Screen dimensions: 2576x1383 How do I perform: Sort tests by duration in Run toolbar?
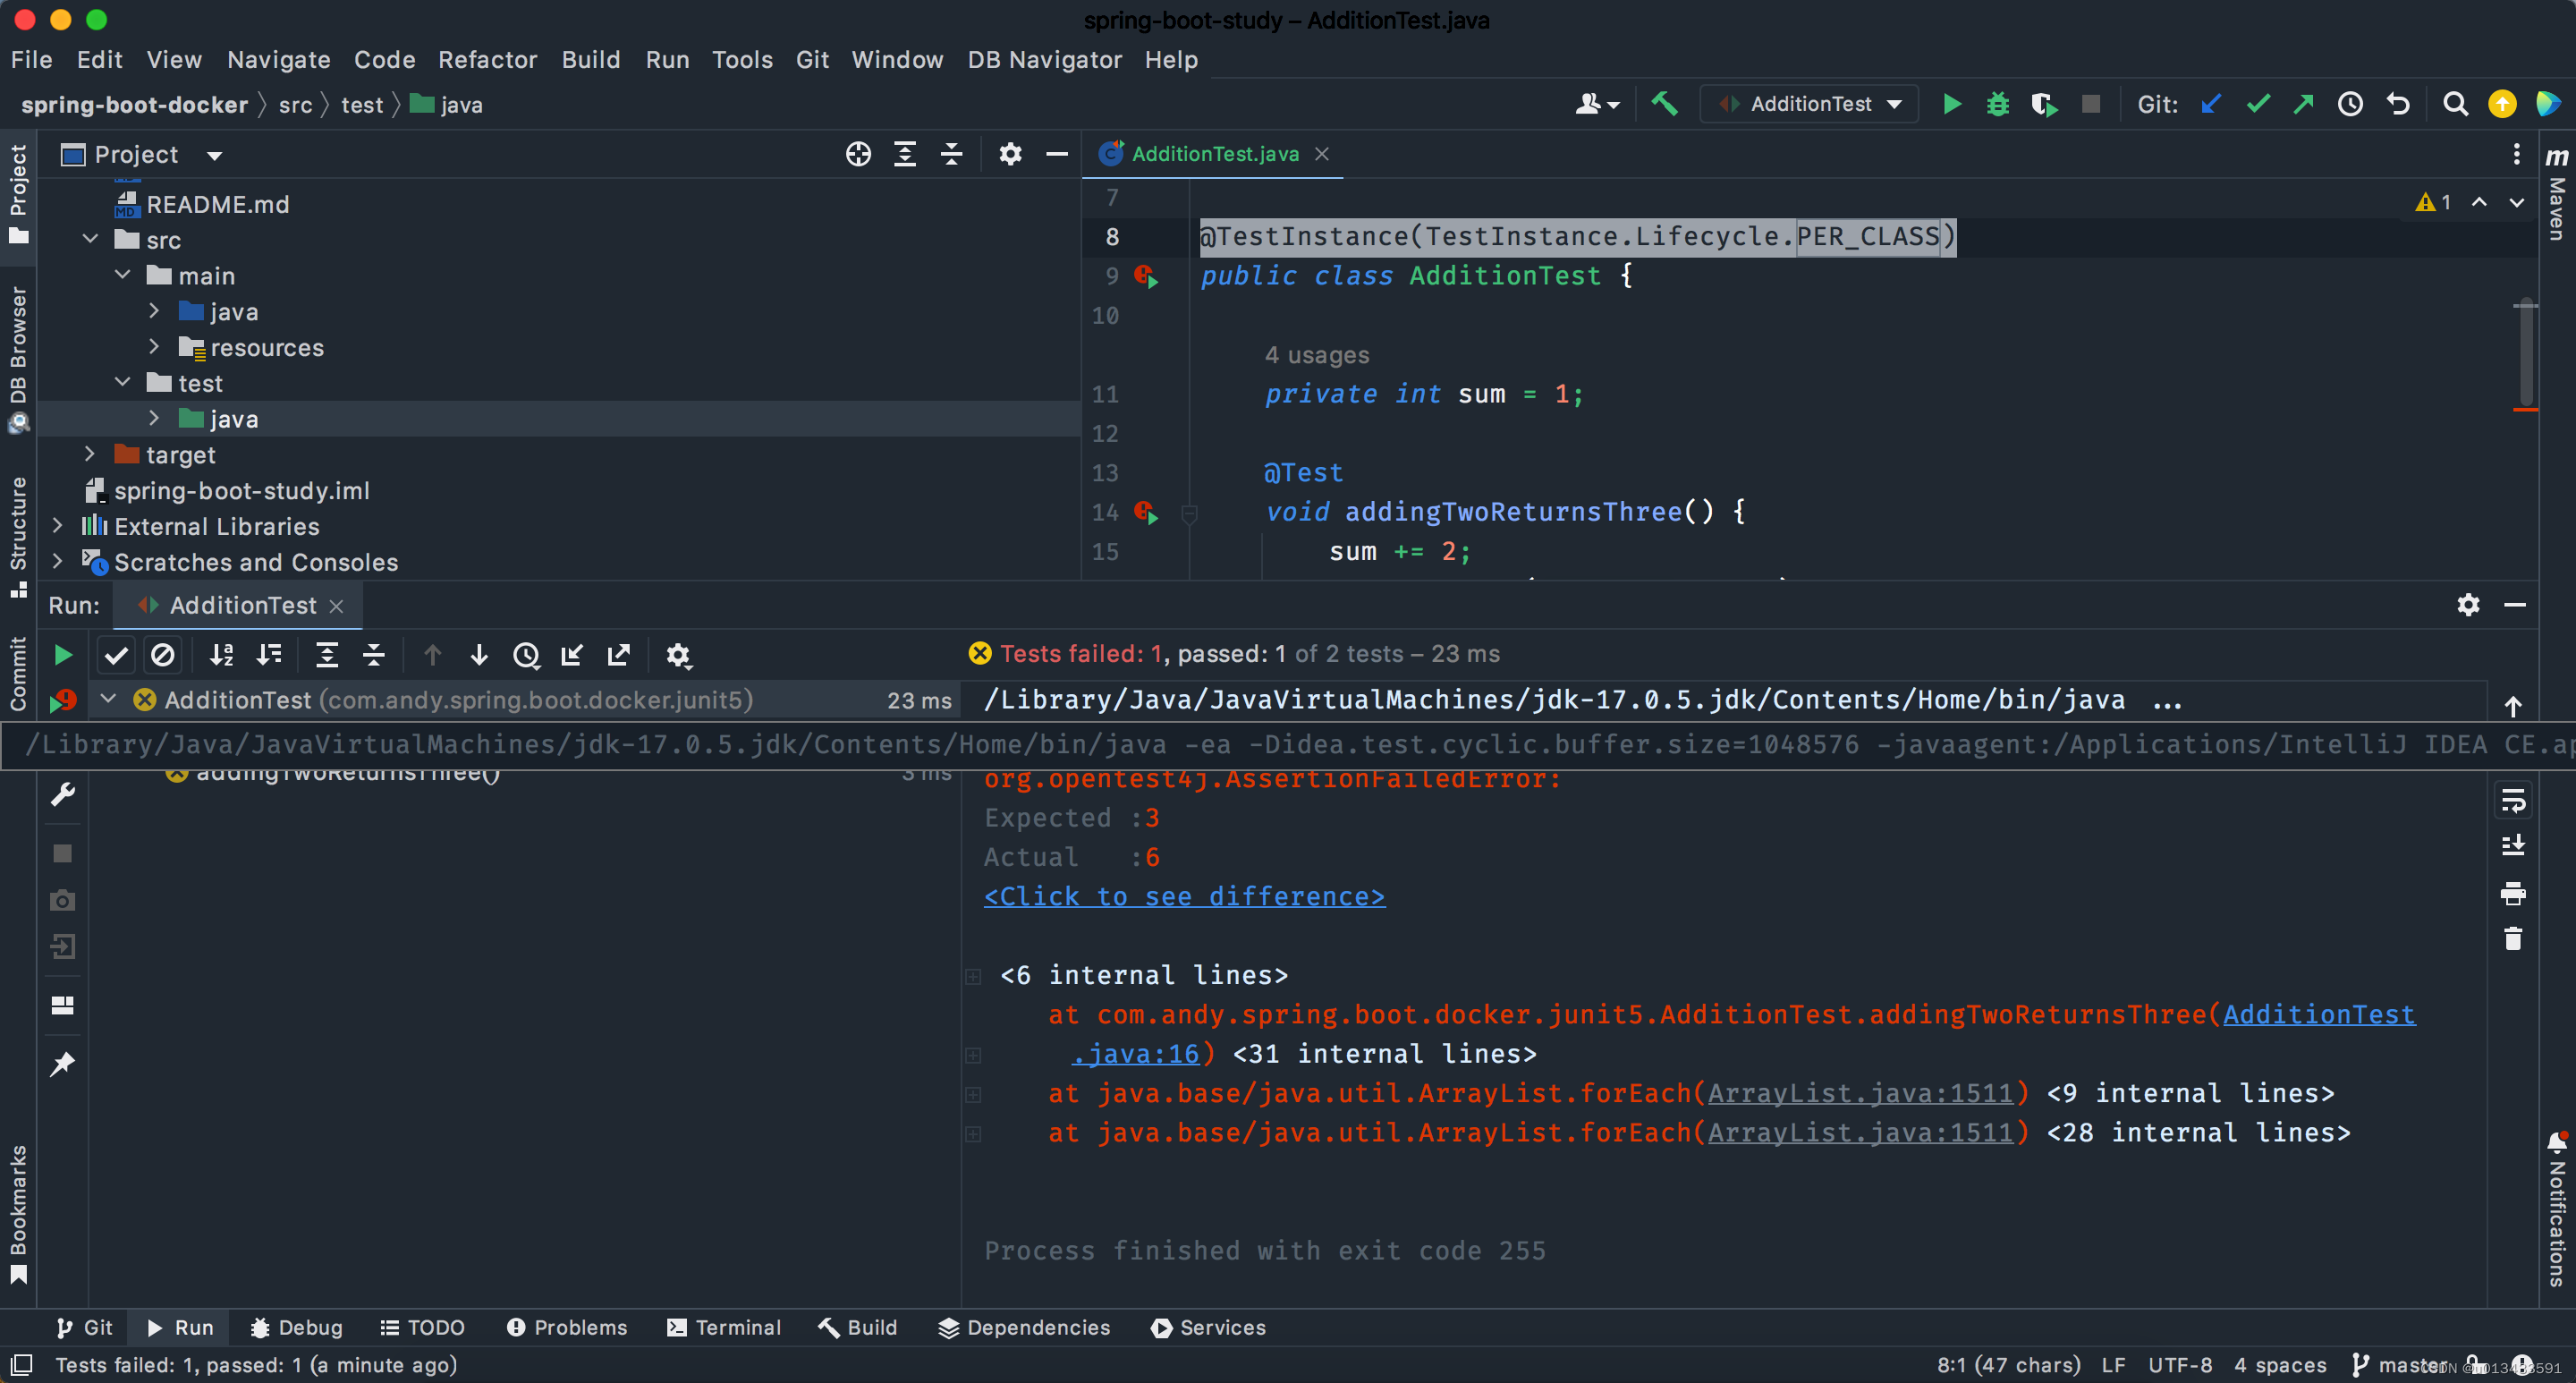pos(269,655)
